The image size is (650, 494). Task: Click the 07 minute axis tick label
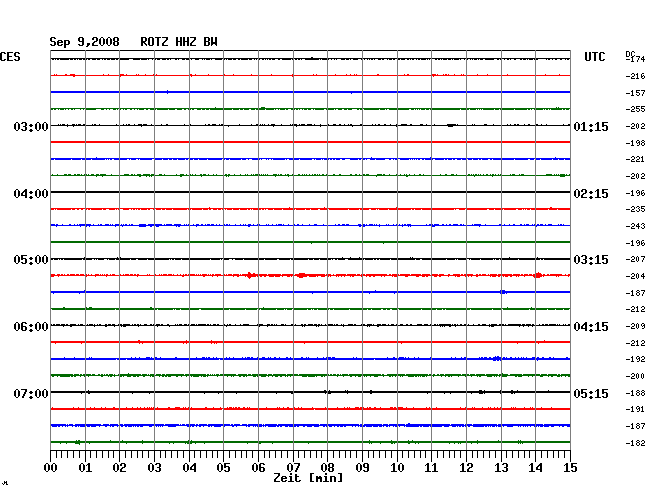click(x=293, y=468)
